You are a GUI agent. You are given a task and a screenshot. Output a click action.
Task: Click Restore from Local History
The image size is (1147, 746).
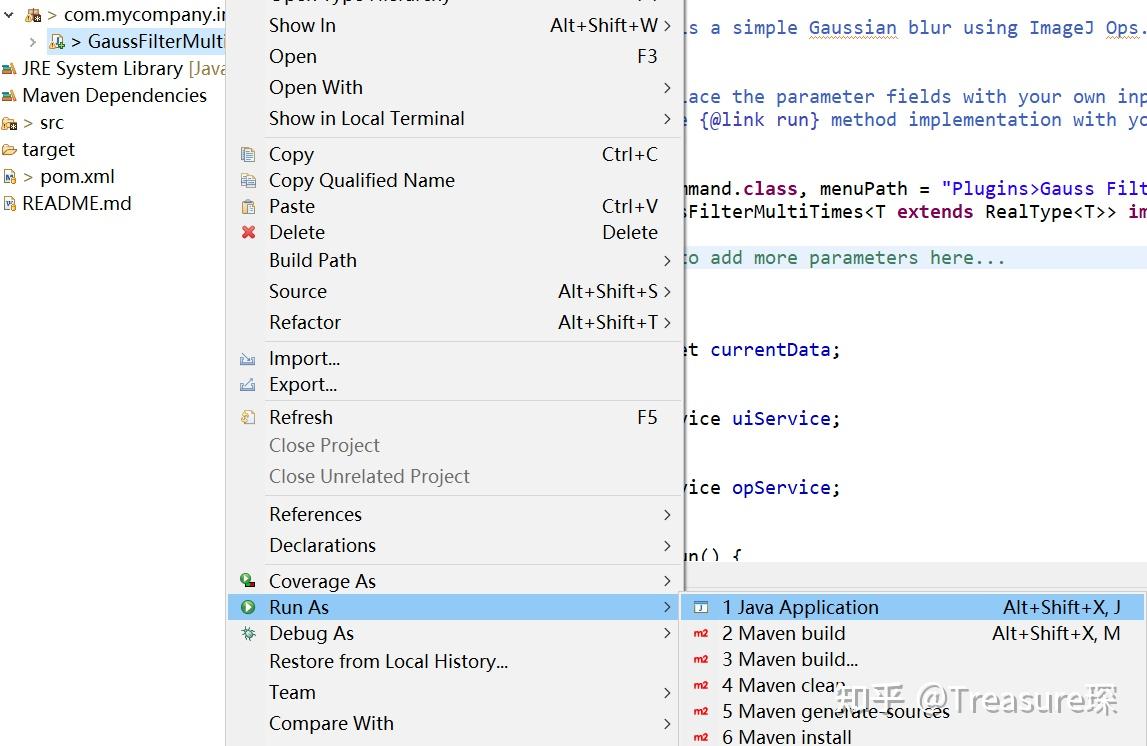(388, 661)
